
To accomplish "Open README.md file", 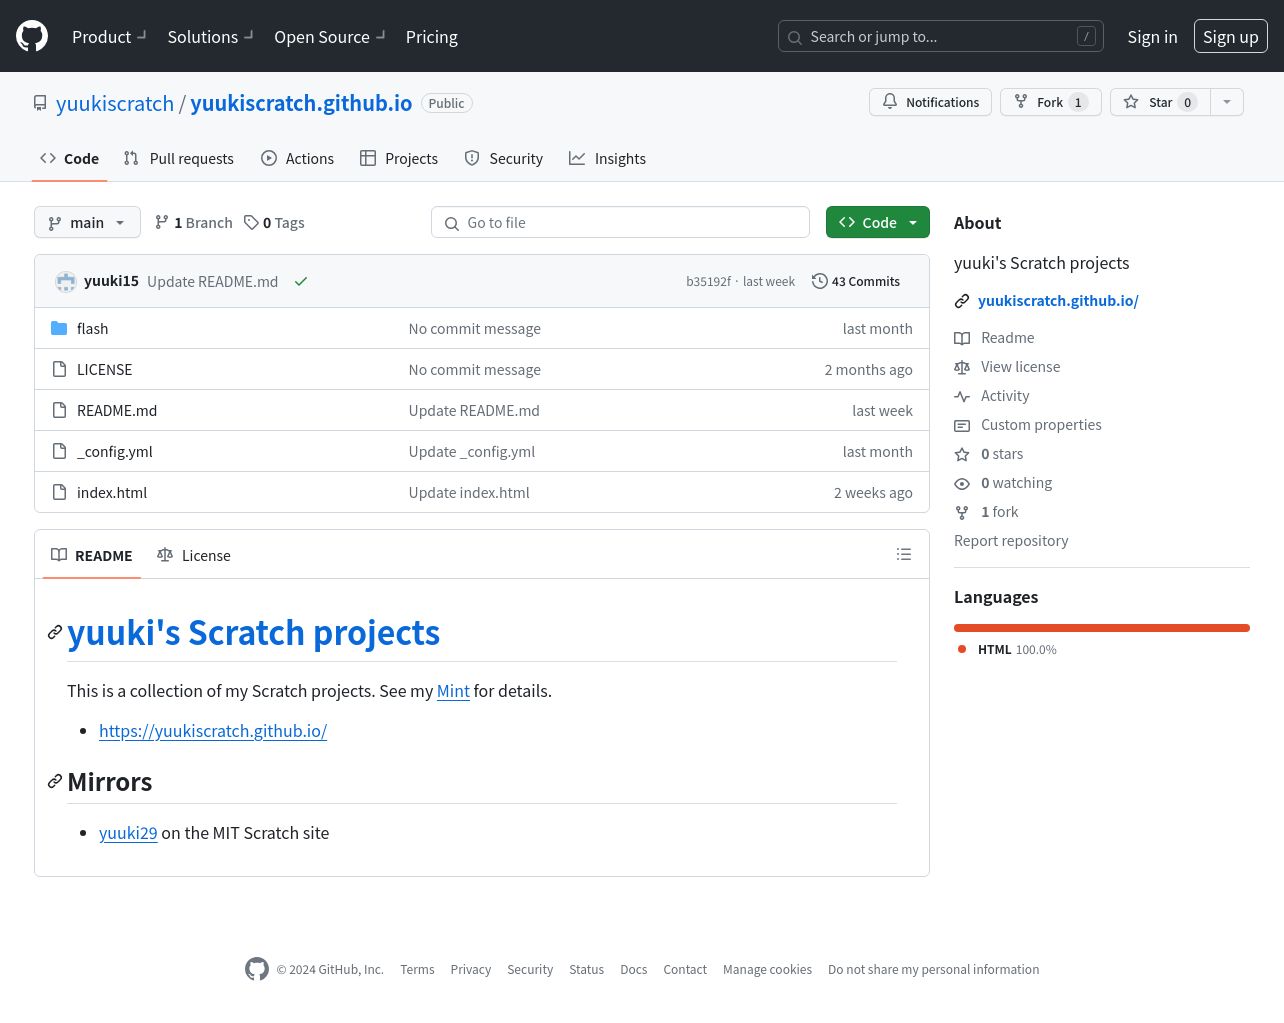I will 117,410.
